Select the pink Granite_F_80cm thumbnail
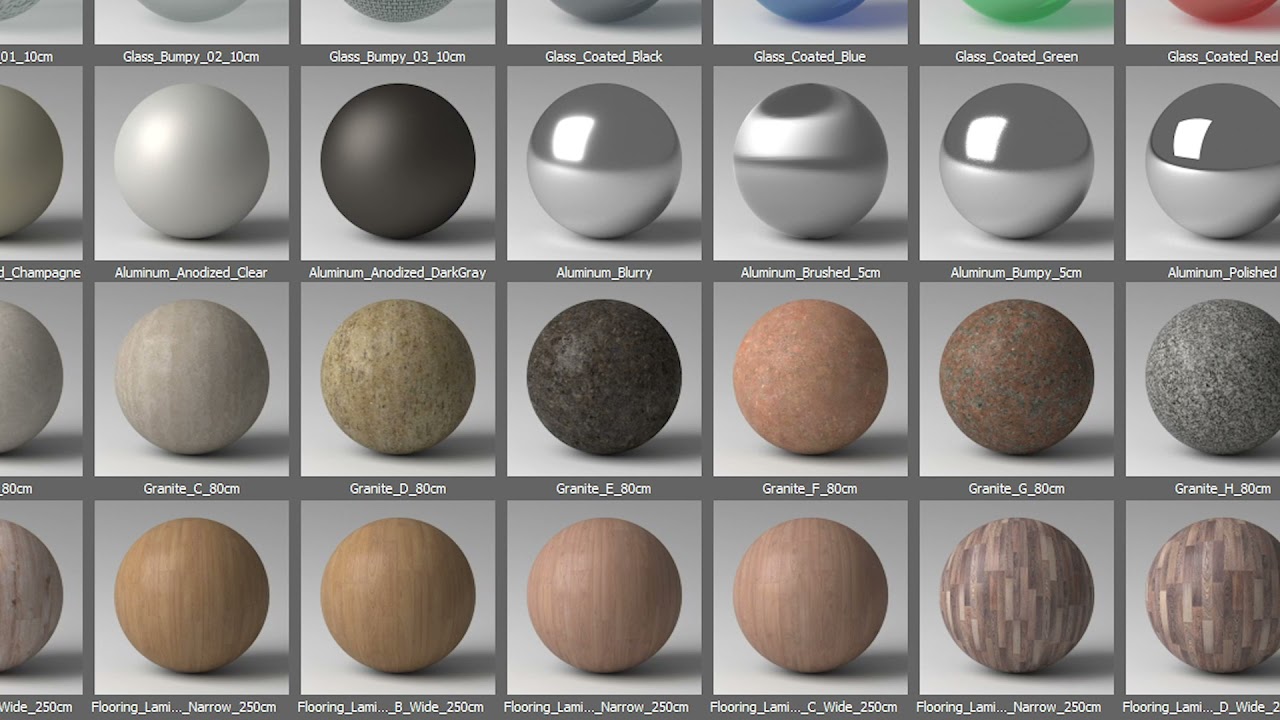 coord(810,379)
